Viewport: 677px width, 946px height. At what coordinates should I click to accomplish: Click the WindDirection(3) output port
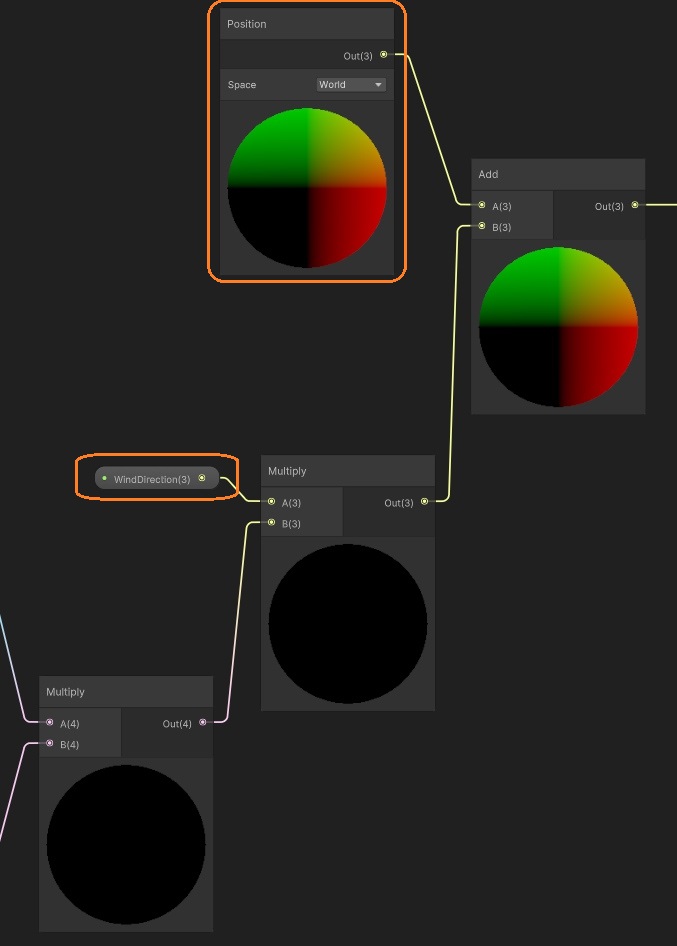click(x=202, y=478)
